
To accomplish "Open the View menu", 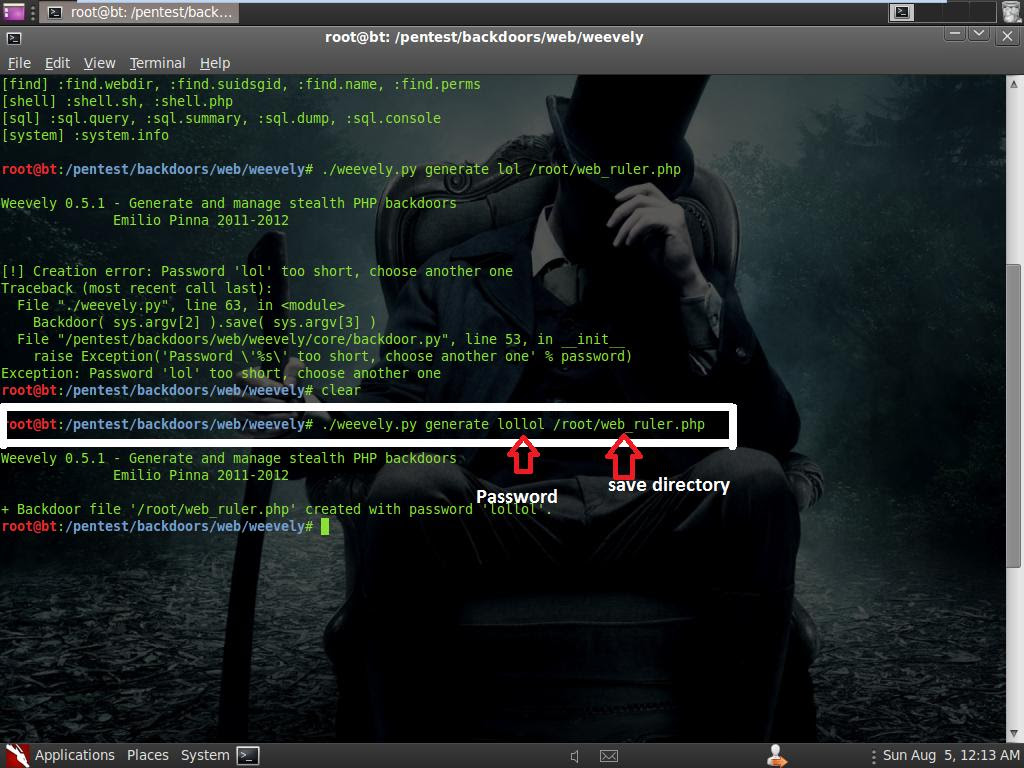I will pyautogui.click(x=99, y=63).
